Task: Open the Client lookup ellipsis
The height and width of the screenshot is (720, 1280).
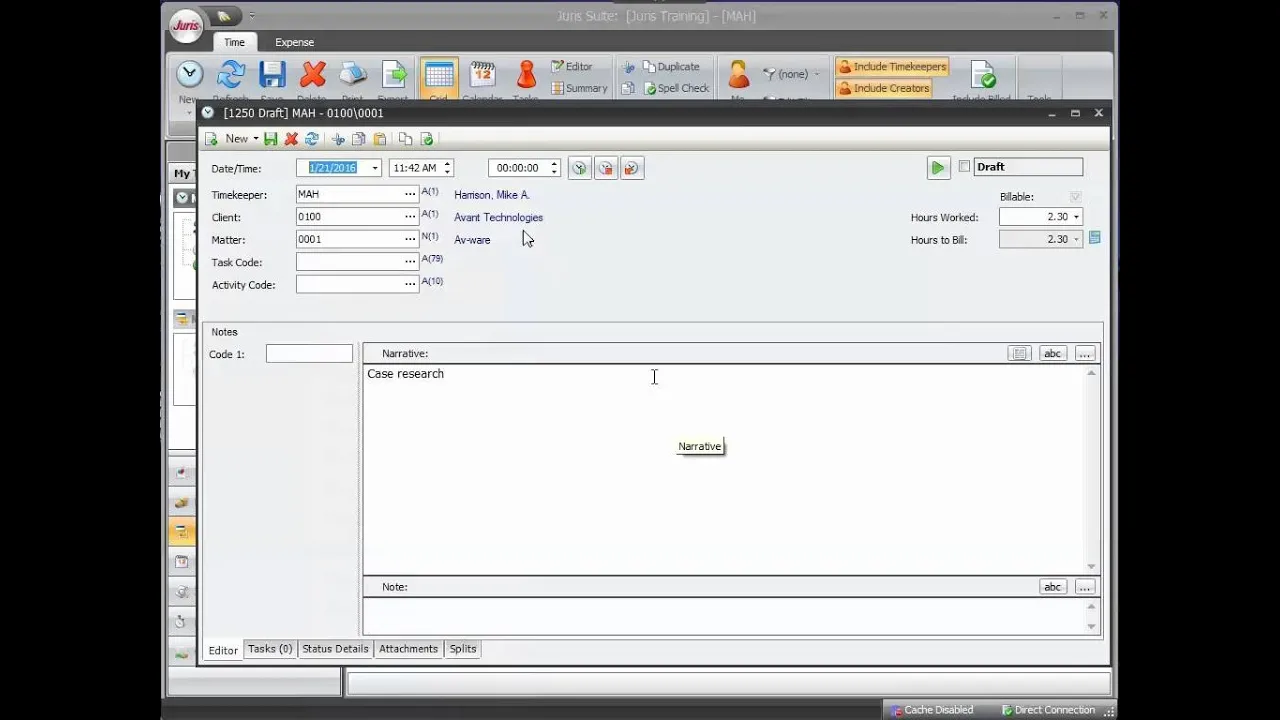Action: click(x=410, y=217)
